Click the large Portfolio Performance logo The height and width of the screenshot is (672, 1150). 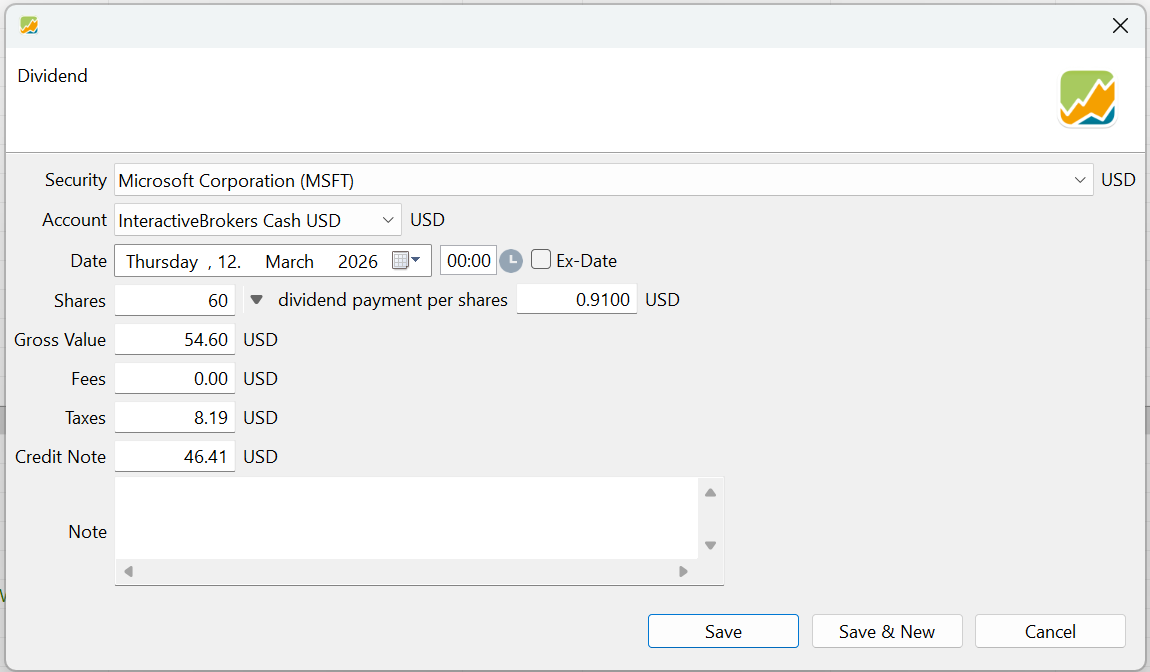[x=1087, y=98]
